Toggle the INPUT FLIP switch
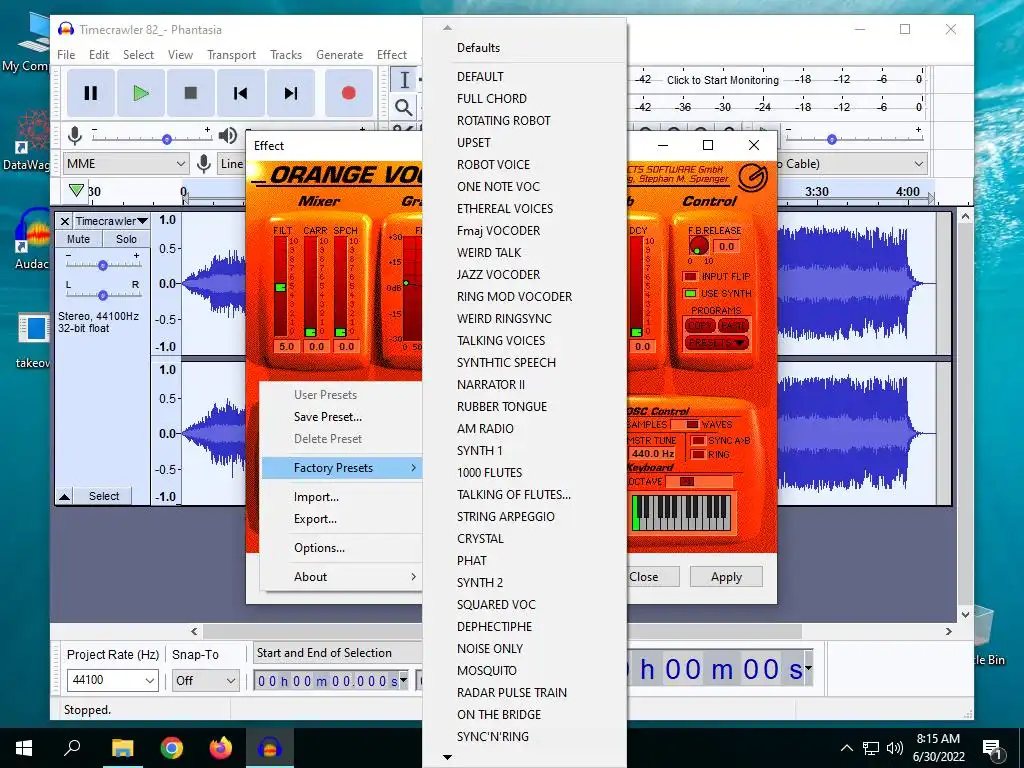Image resolution: width=1024 pixels, height=768 pixels. (x=690, y=276)
